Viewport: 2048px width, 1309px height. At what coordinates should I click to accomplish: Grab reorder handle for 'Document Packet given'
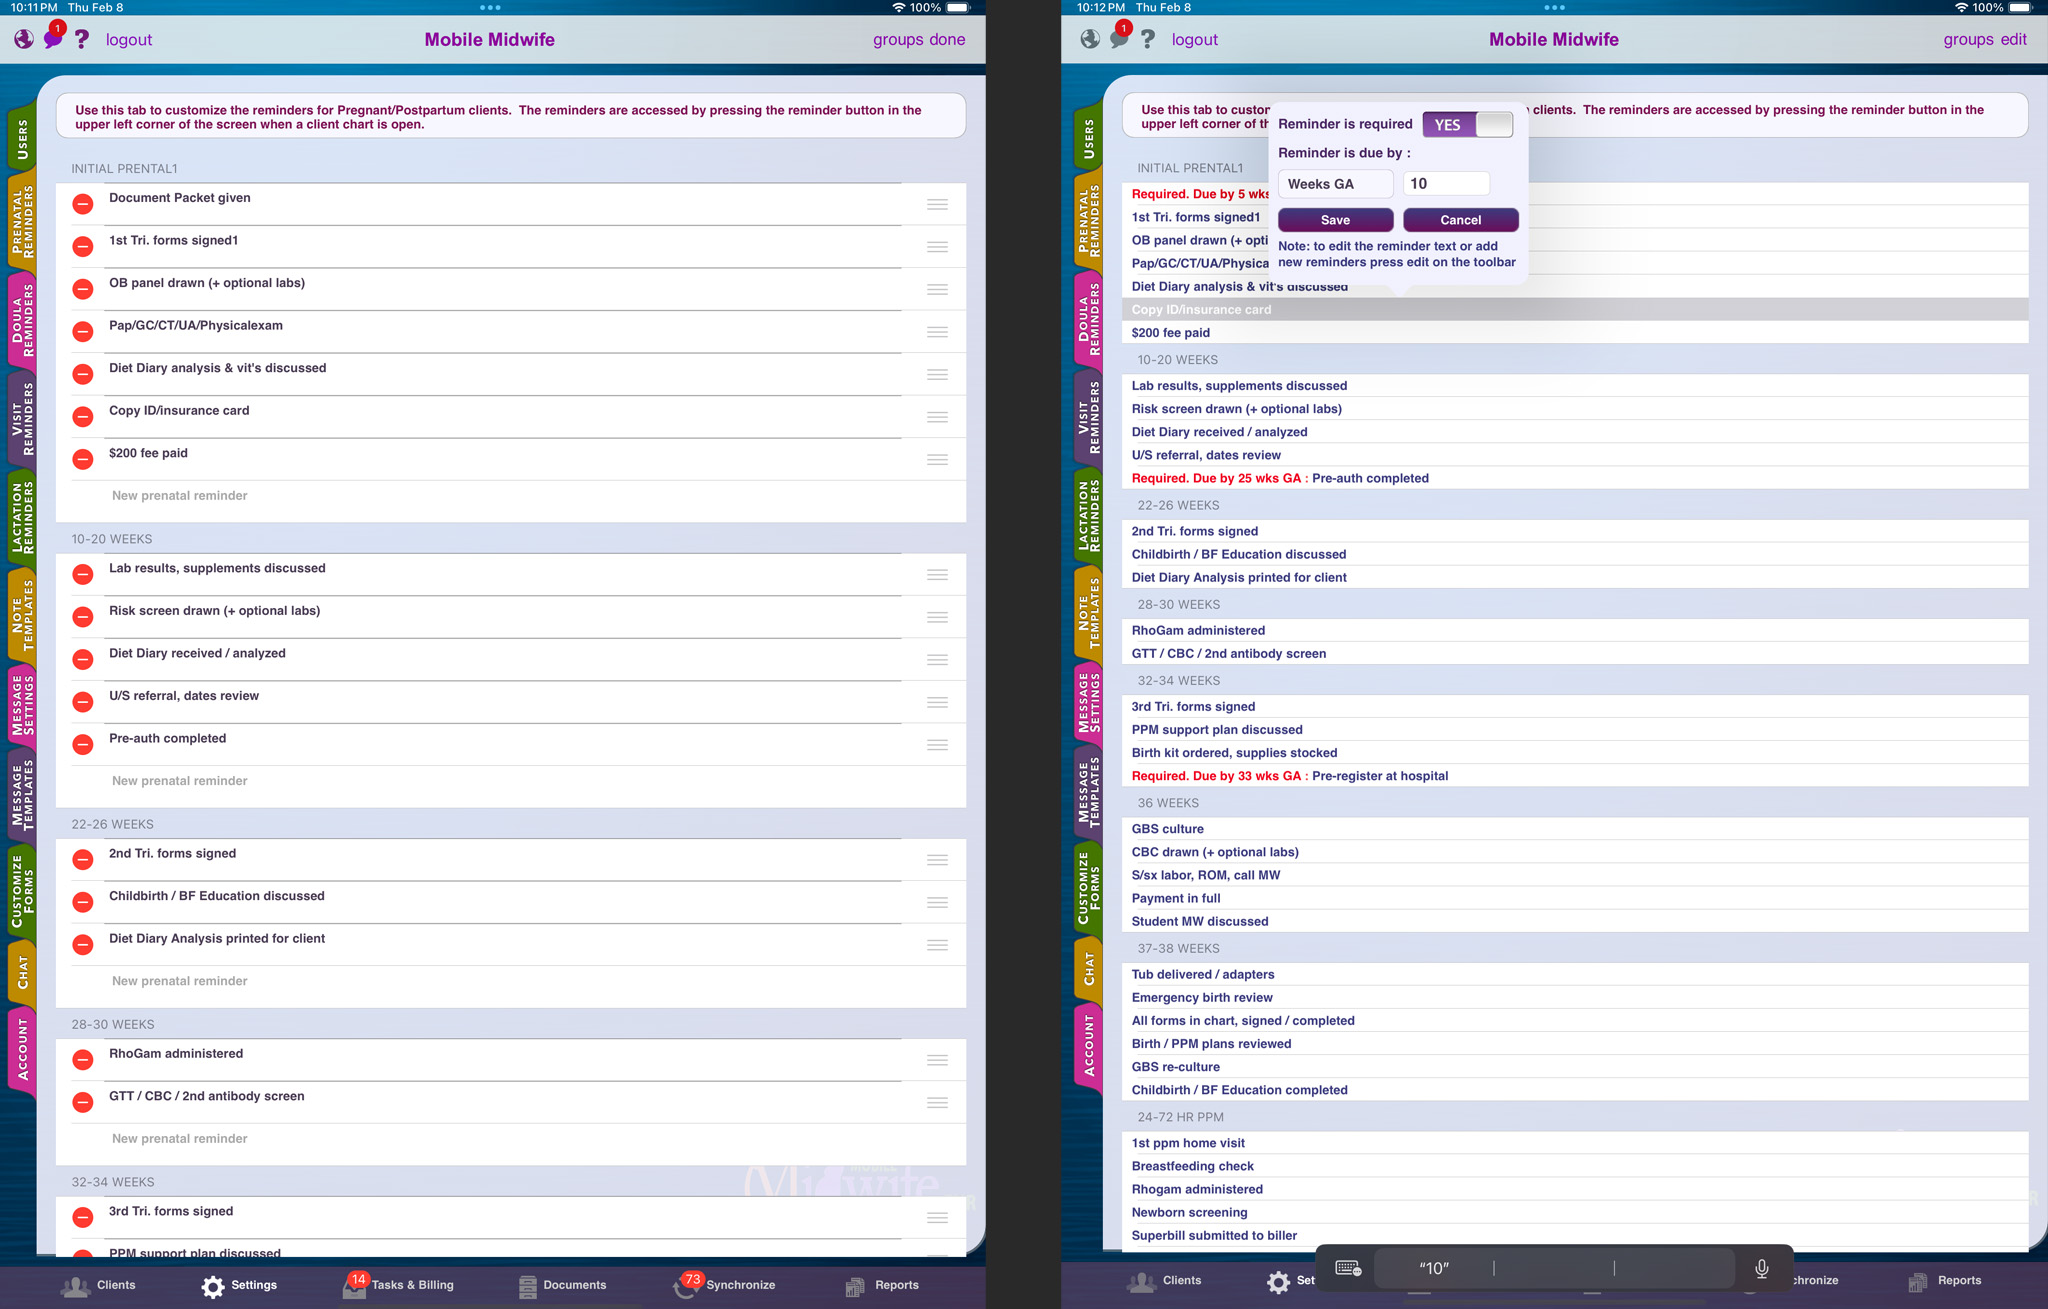tap(937, 204)
